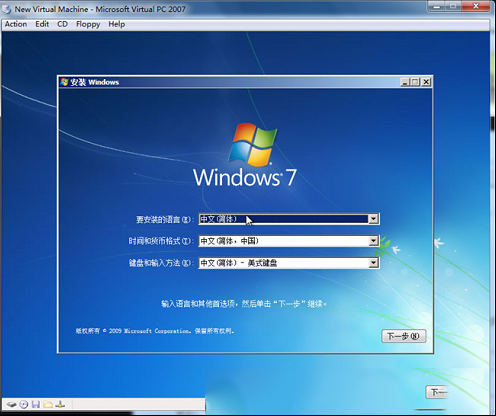Screen dimensions: 496x416
Task: Minimize the Virtual PC 2007 window
Action: point(437,6)
